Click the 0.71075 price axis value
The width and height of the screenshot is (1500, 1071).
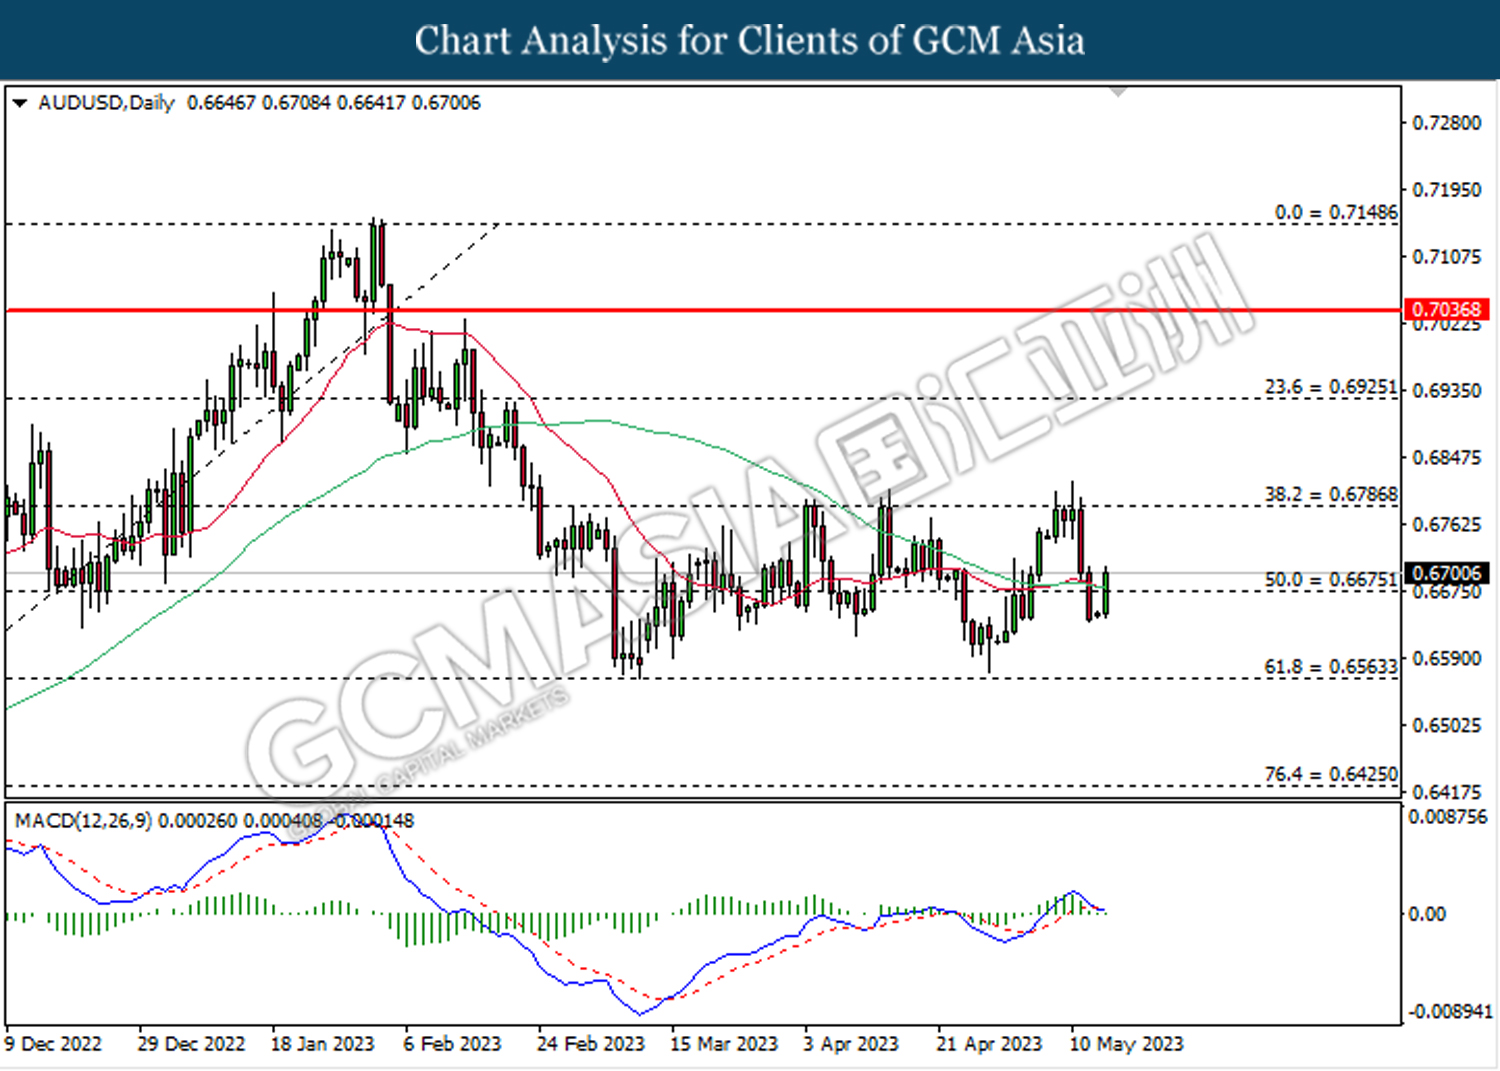pos(1446,257)
